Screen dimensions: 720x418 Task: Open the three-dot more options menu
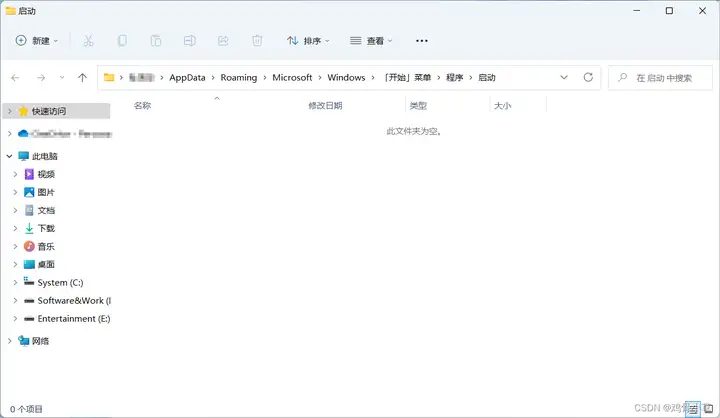click(422, 41)
